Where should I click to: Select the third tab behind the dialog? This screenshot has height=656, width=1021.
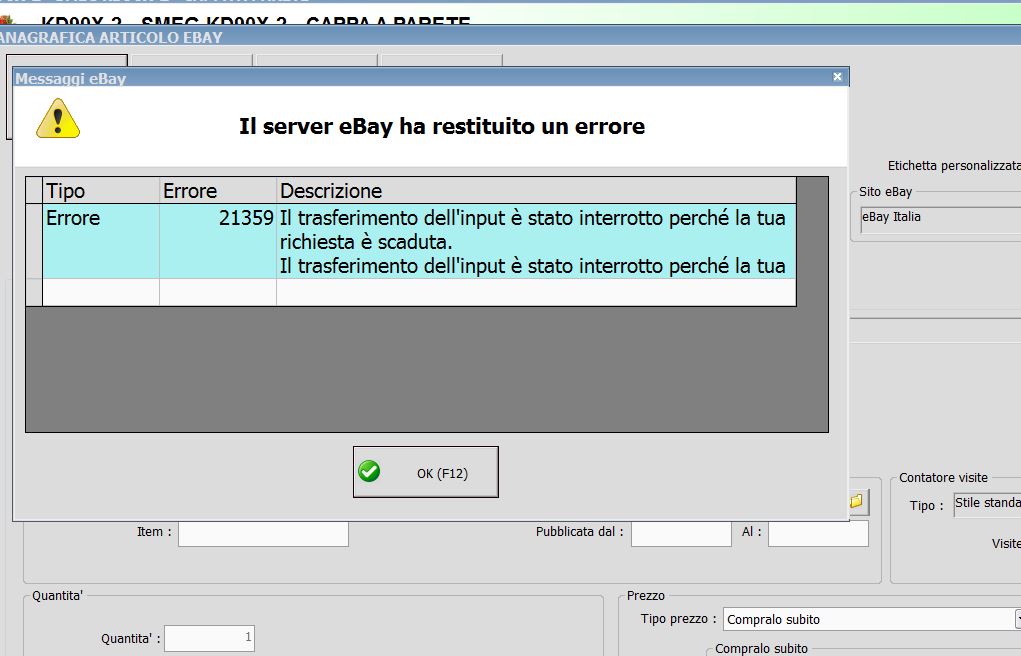pyautogui.click(x=316, y=61)
